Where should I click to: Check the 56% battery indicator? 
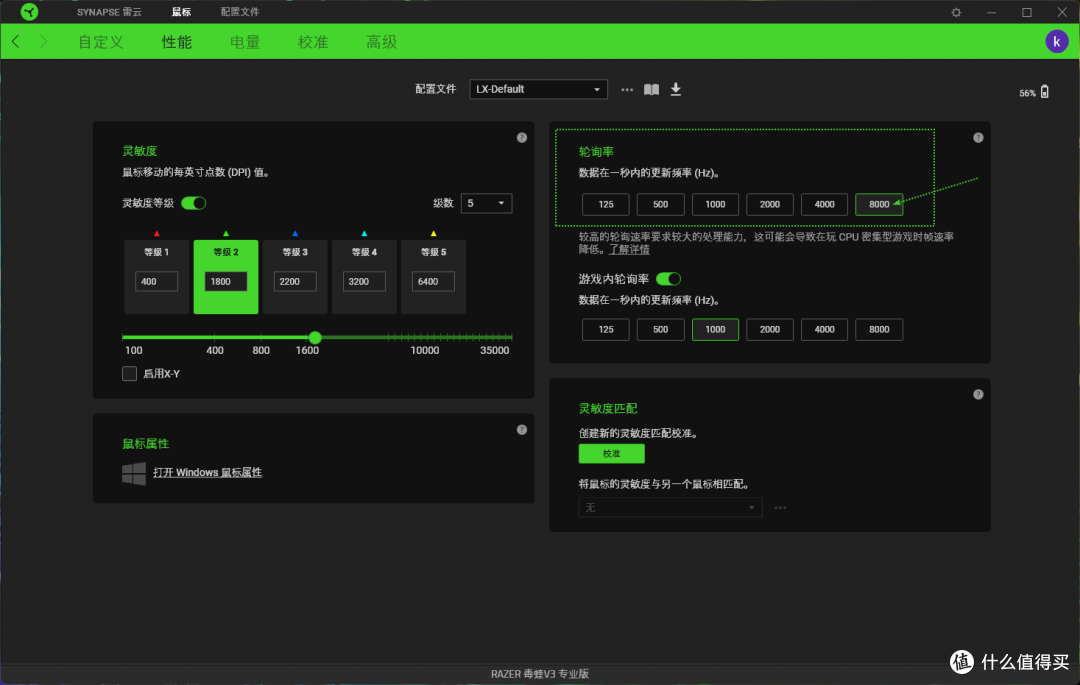pyautogui.click(x=1034, y=92)
